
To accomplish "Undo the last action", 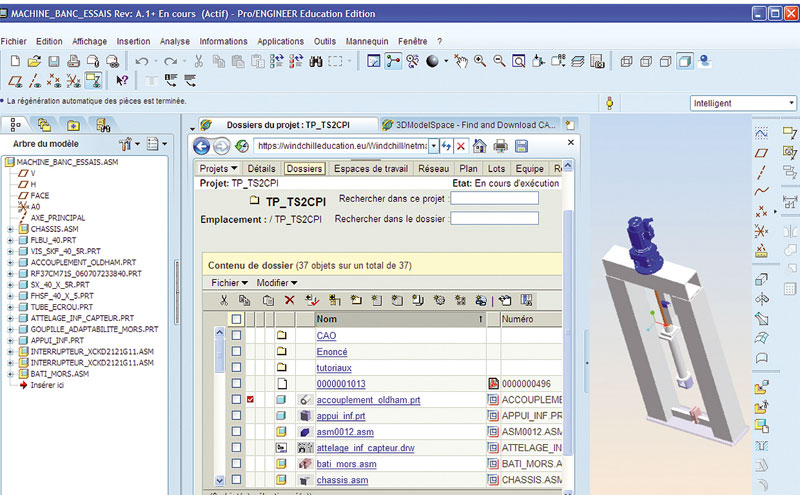I will pos(142,61).
